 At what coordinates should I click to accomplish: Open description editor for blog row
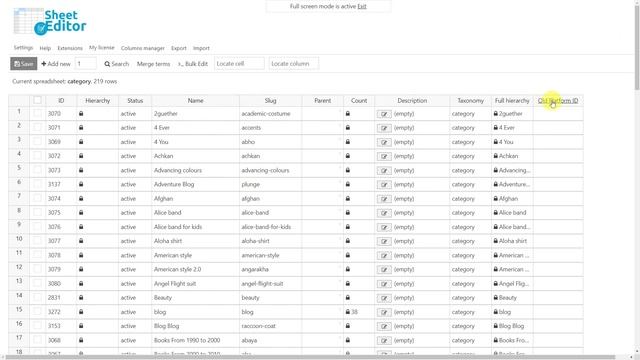coord(384,312)
